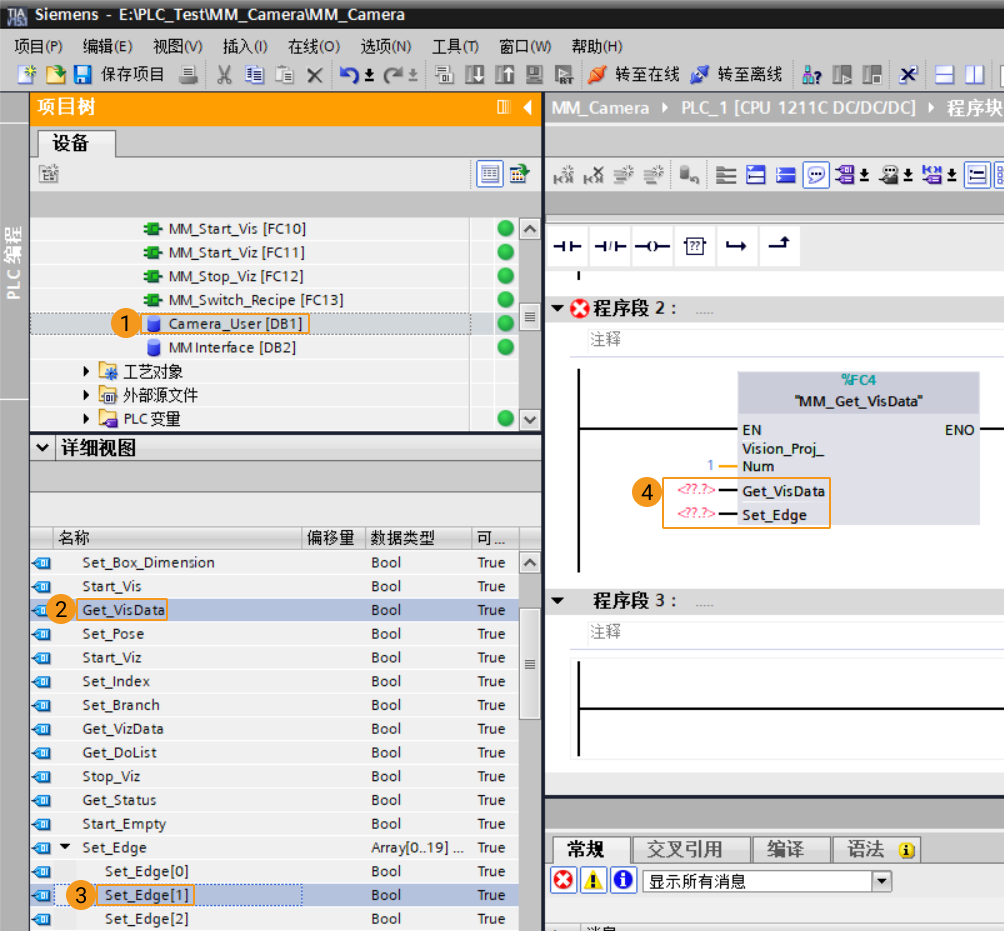Collapse the 详细视图 panel
The width and height of the screenshot is (1004, 931).
(42, 447)
